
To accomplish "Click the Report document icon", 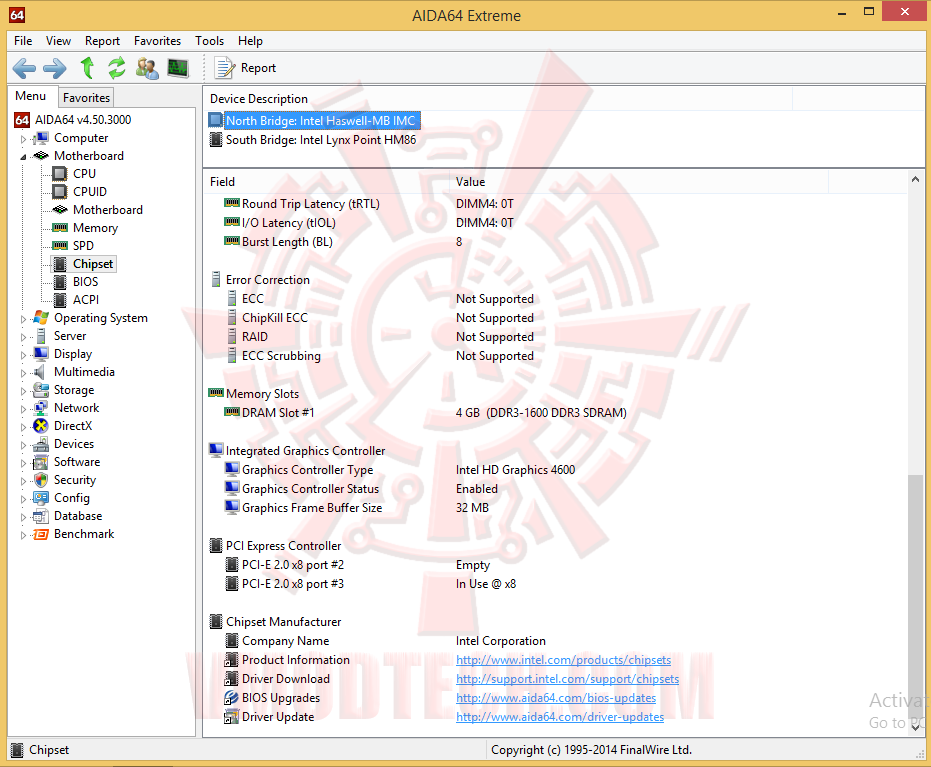I will [x=224, y=68].
